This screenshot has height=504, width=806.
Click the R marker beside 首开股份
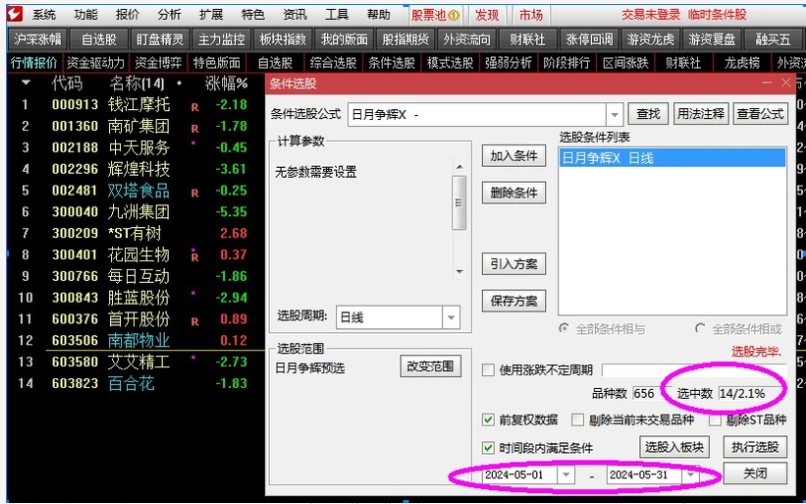pyautogui.click(x=195, y=320)
